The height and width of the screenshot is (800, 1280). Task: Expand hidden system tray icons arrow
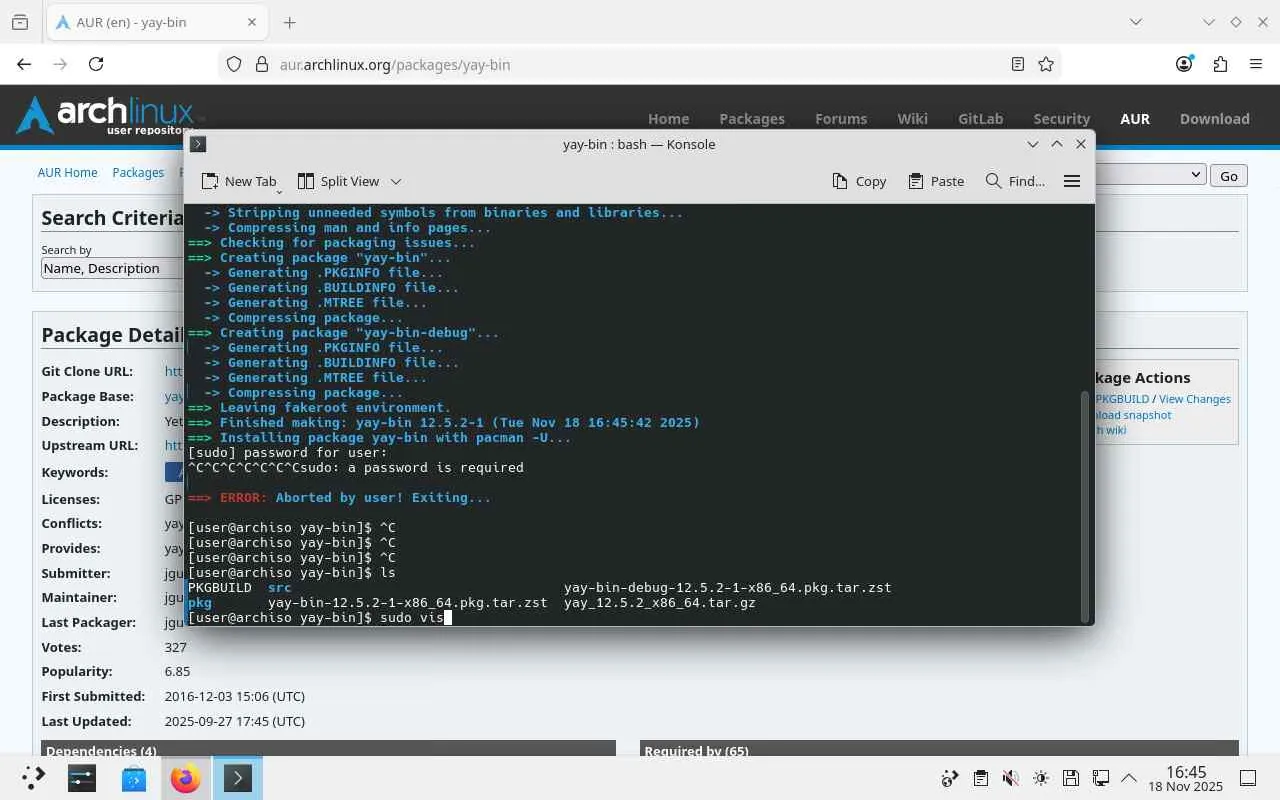pos(1129,778)
